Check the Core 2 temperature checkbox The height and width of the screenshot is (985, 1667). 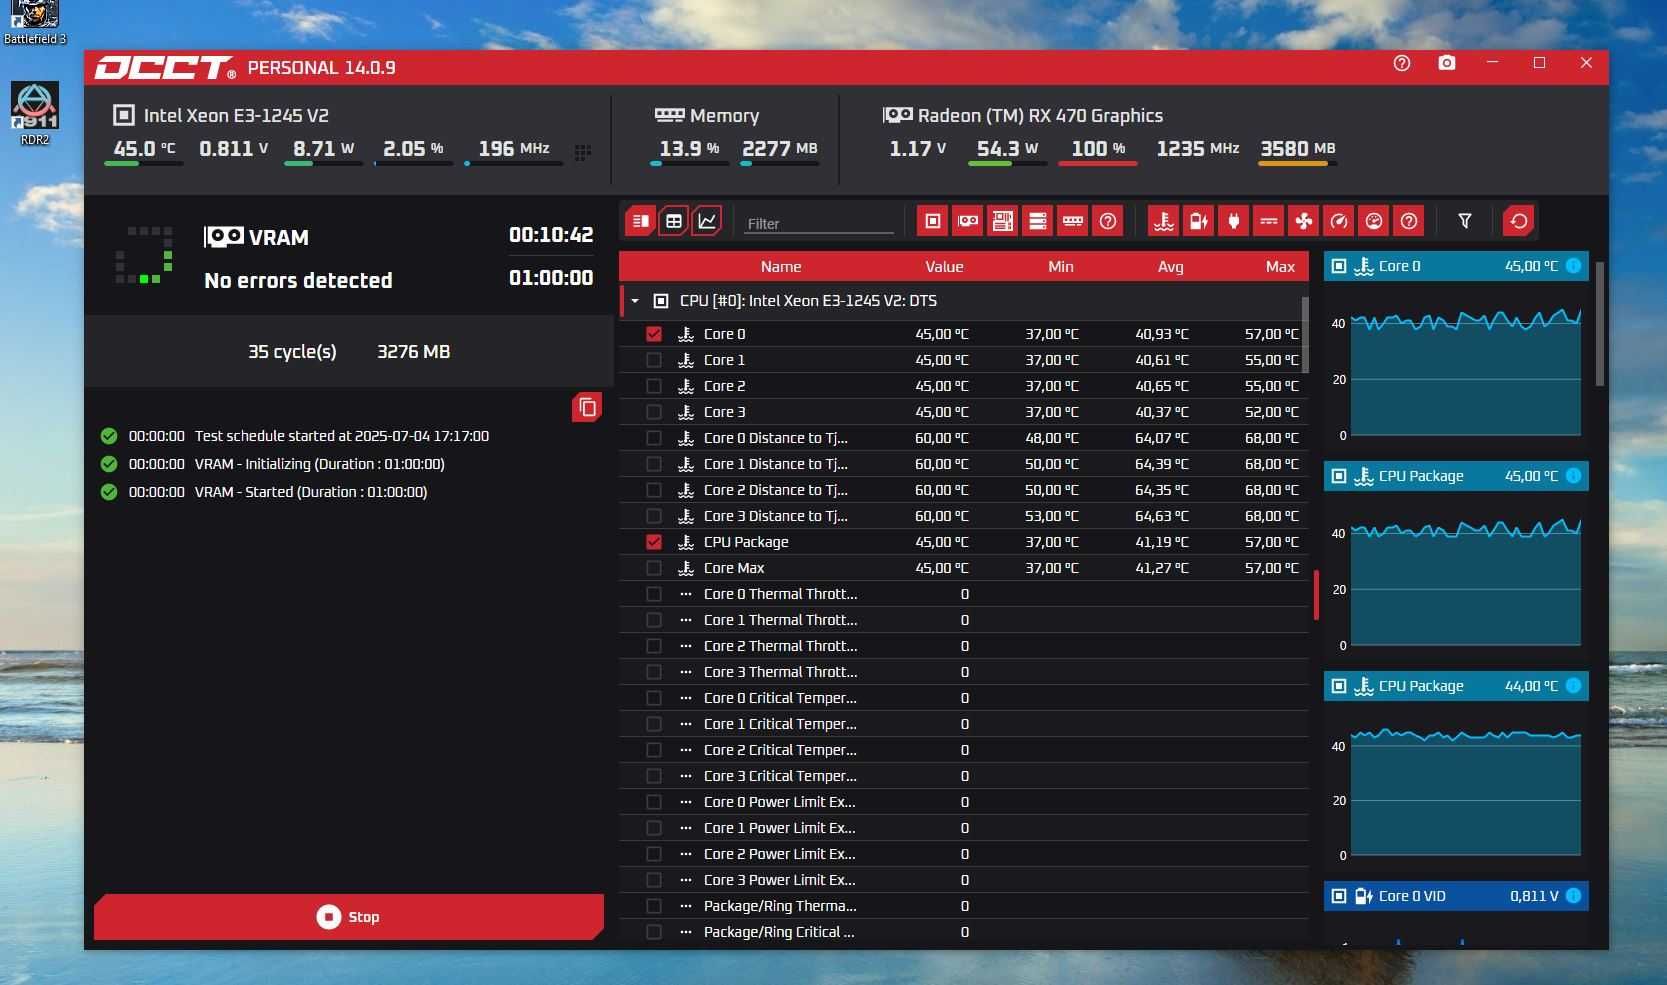click(x=654, y=386)
